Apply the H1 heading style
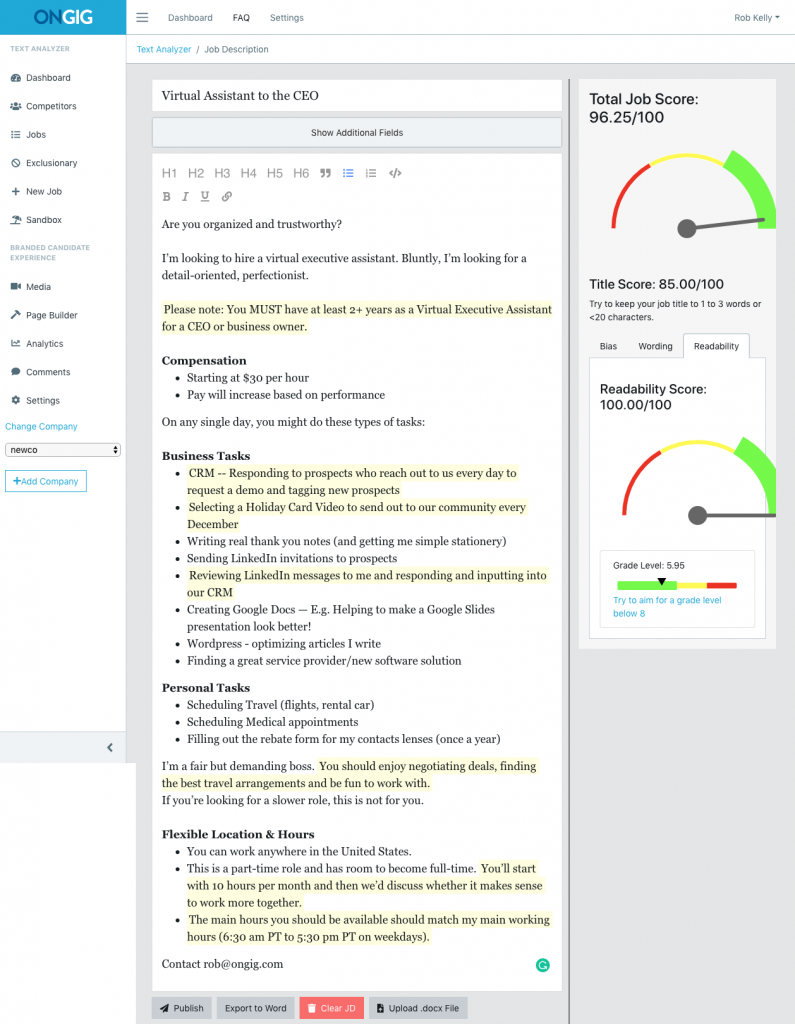This screenshot has width=795, height=1024. [170, 173]
